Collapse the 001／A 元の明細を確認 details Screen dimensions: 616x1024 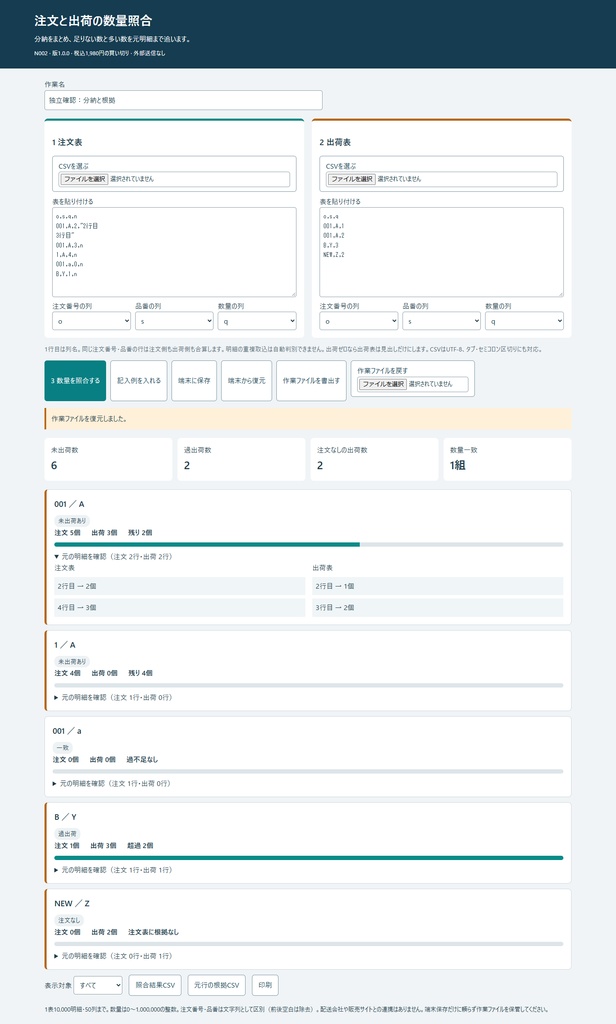(113, 557)
